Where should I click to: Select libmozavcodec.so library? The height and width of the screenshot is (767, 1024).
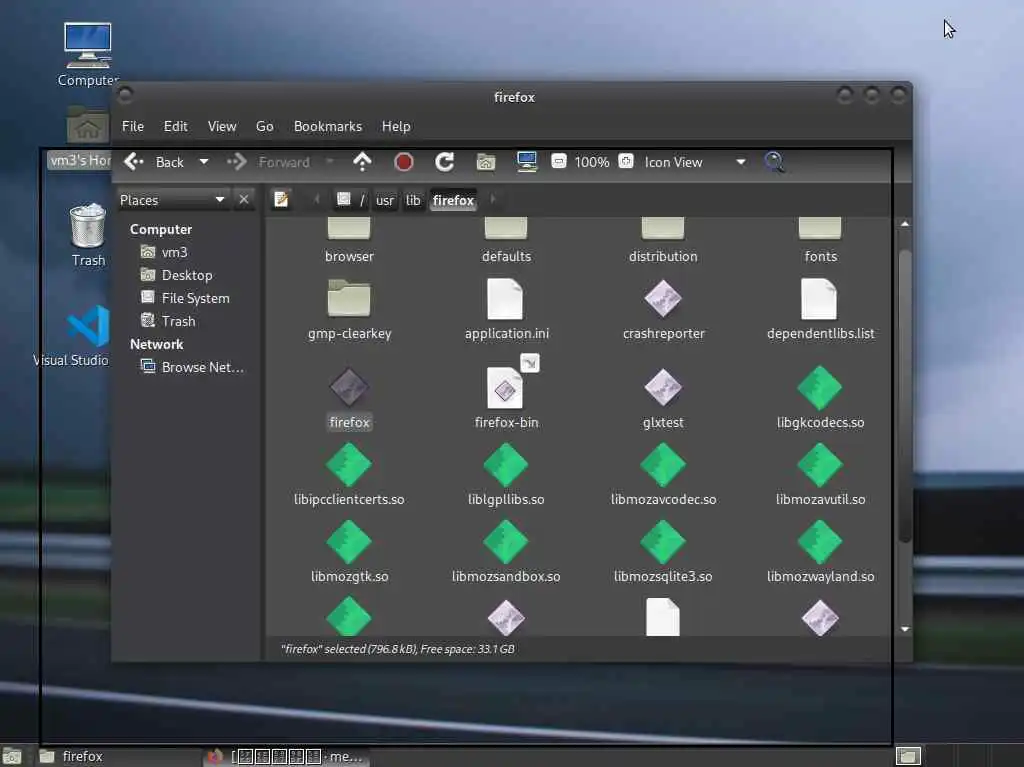point(663,475)
